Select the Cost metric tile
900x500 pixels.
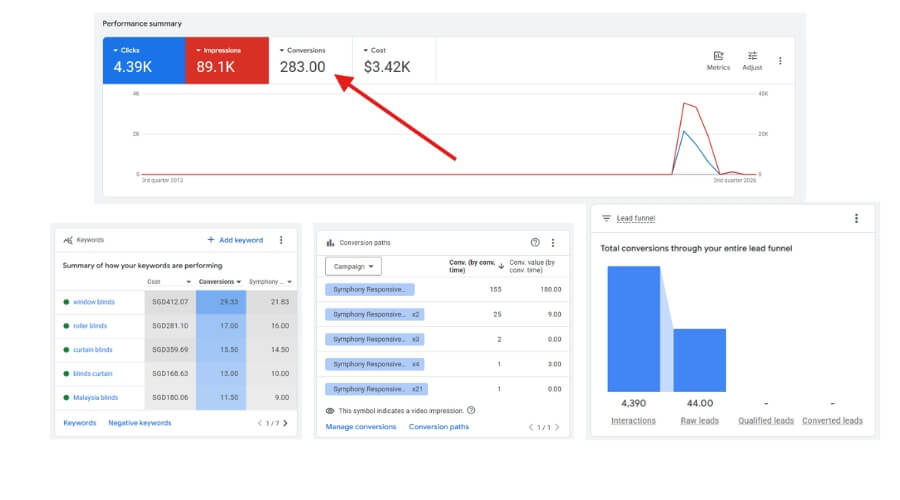tap(394, 60)
